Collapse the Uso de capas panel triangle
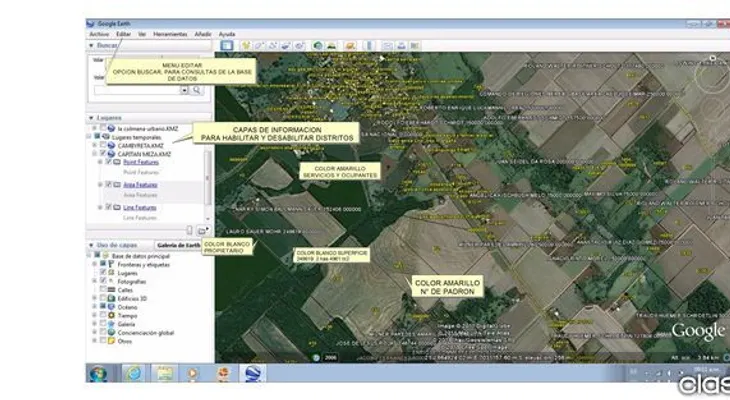730x400 pixels. click(91, 245)
